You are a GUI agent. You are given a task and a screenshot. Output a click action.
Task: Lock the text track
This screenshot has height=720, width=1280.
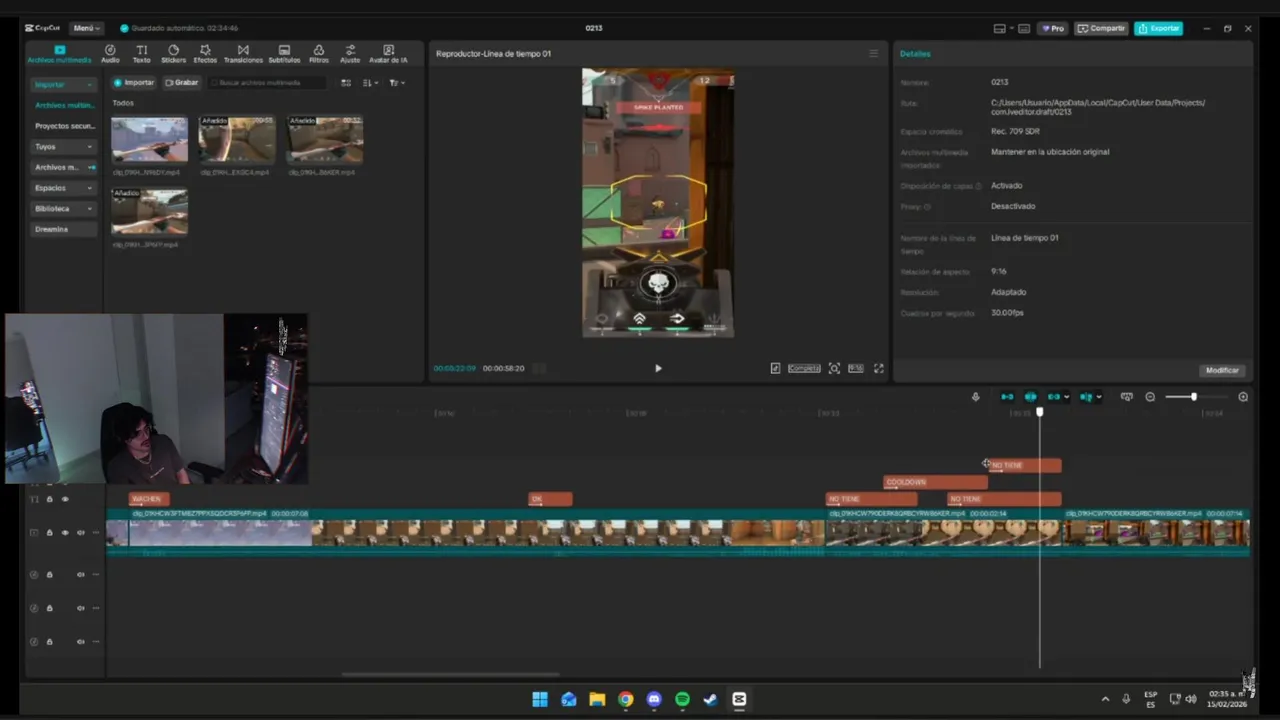pos(49,499)
